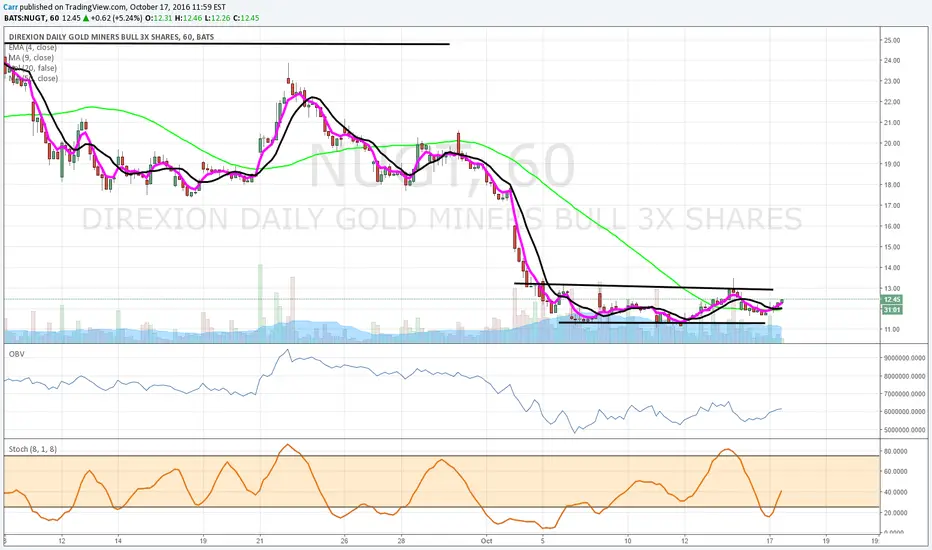Select the Stoch (8, 1, 8) pane label
932x550 pixels.
[33, 449]
